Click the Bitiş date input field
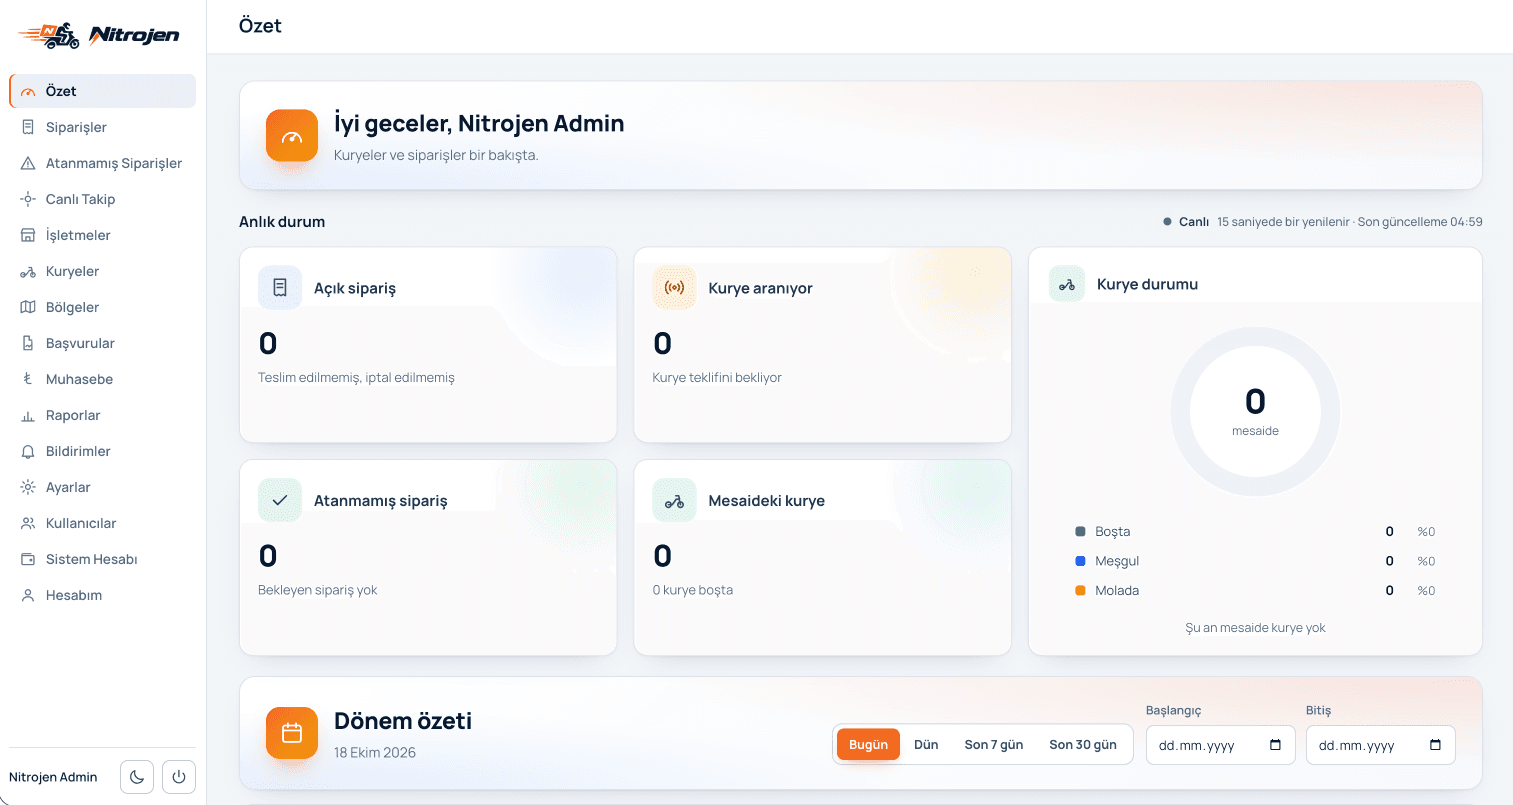1513x805 pixels. coord(1381,745)
